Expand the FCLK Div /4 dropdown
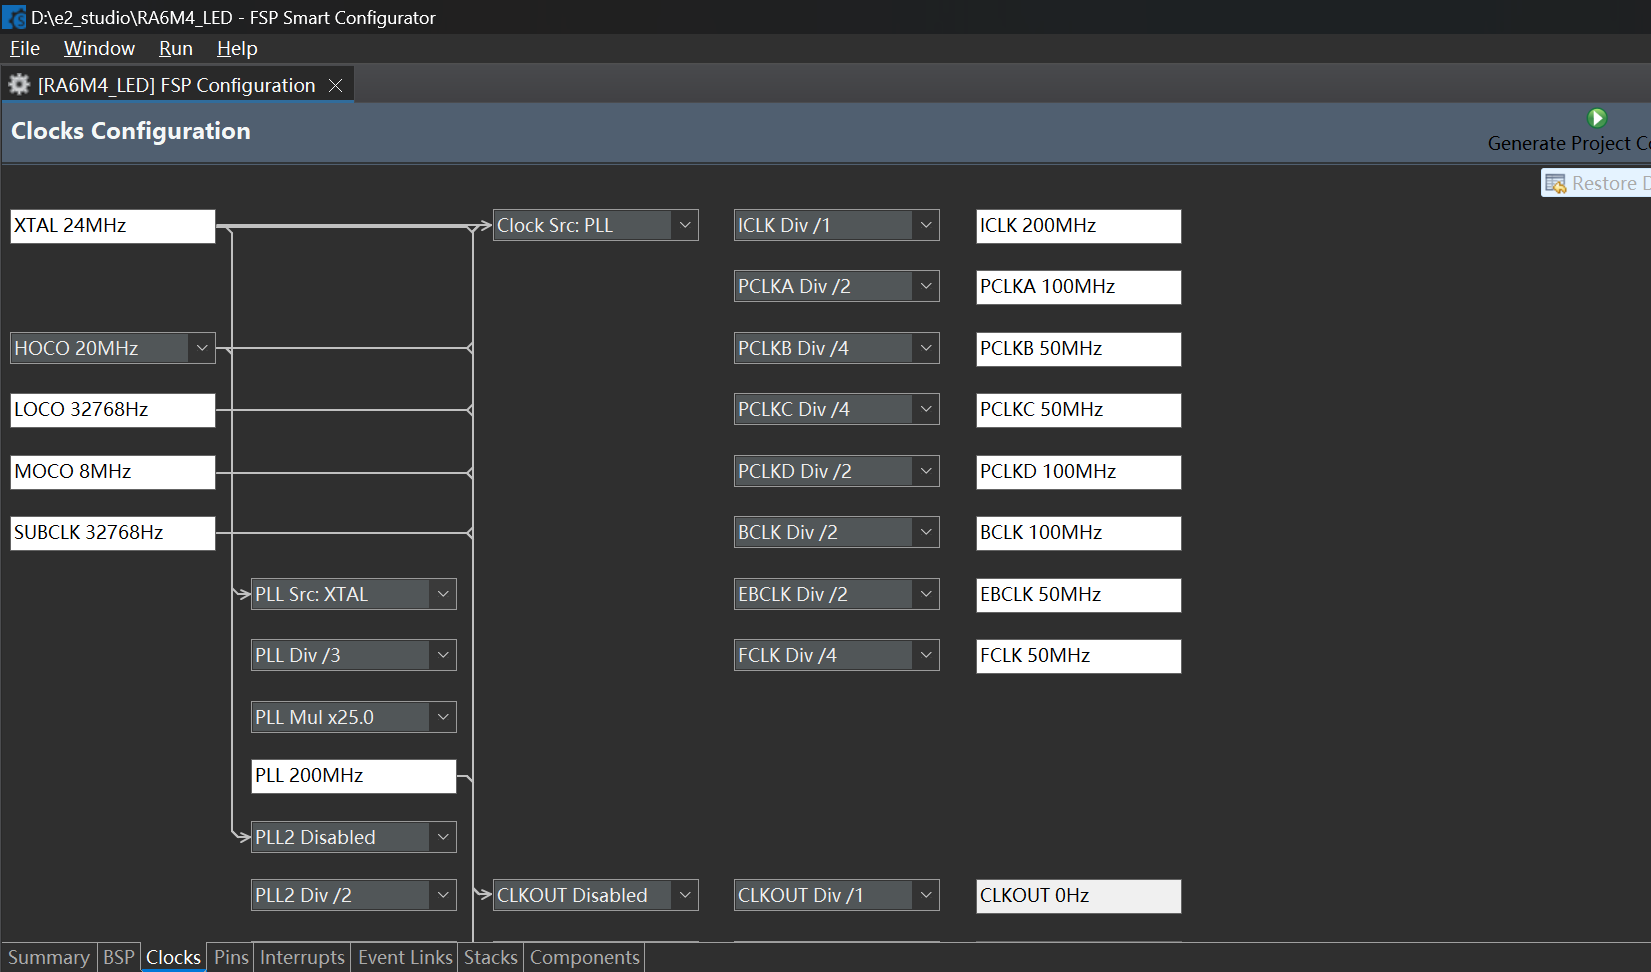 tap(926, 655)
